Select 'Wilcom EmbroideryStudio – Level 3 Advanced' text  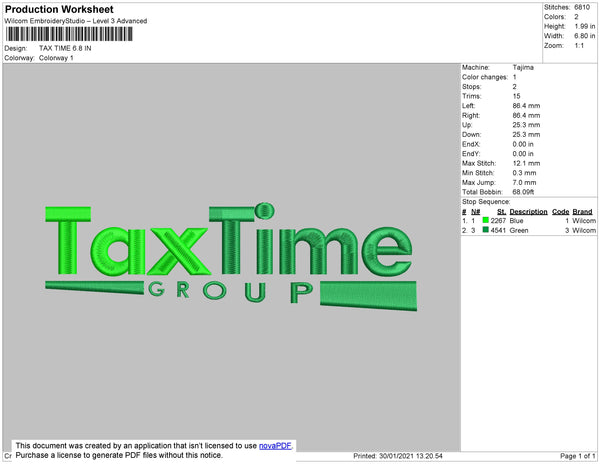click(76, 21)
